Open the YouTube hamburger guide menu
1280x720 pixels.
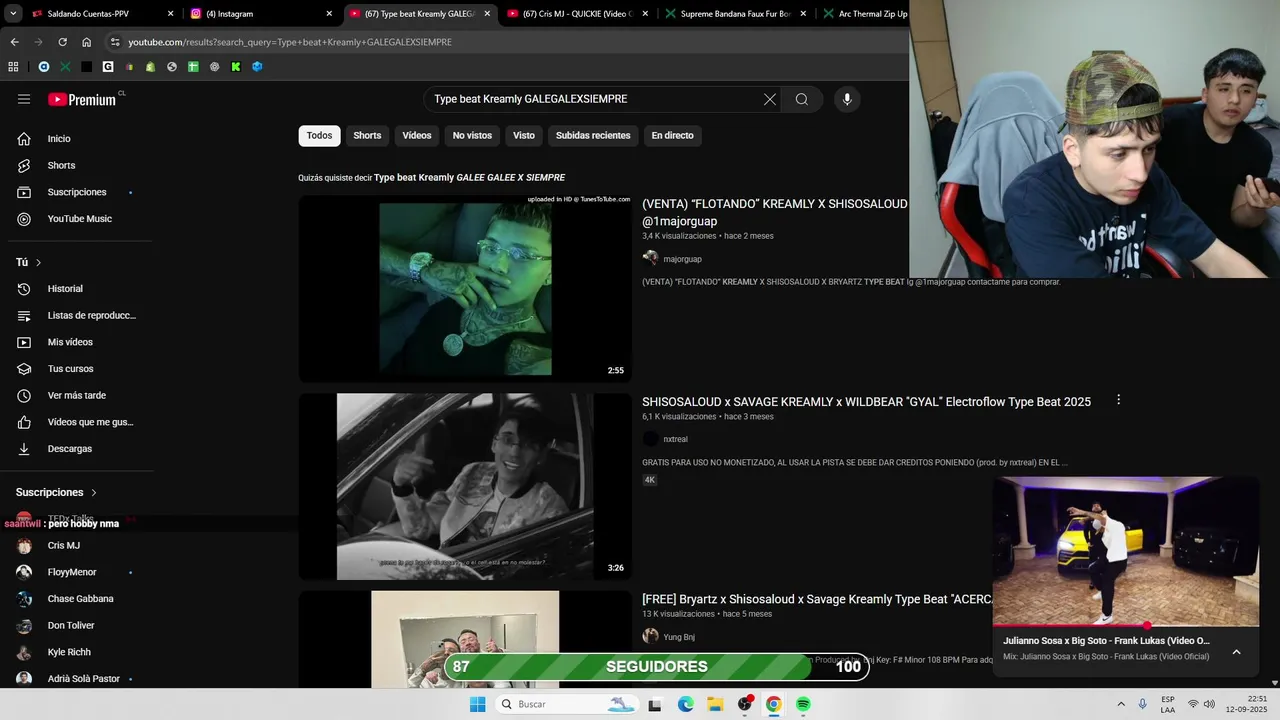(24, 99)
